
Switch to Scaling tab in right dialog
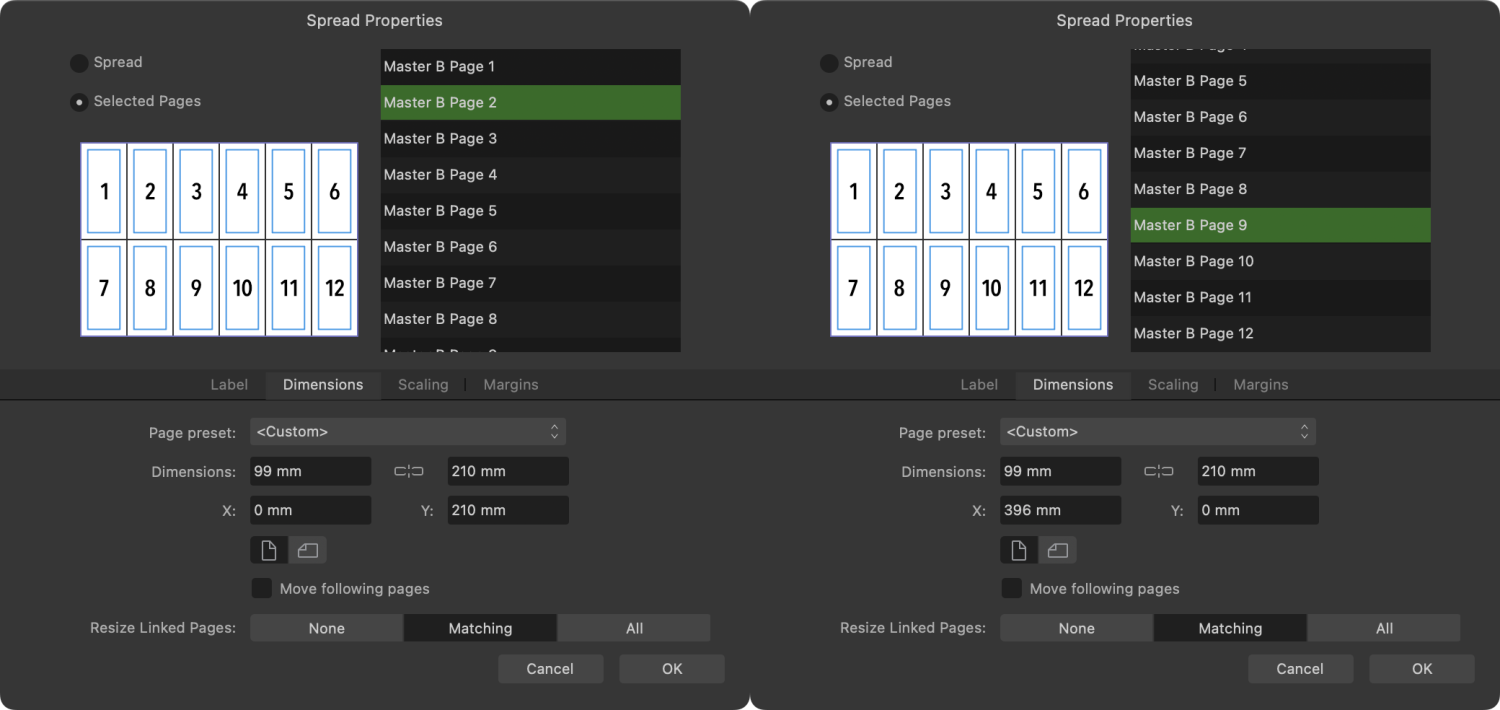point(1173,385)
